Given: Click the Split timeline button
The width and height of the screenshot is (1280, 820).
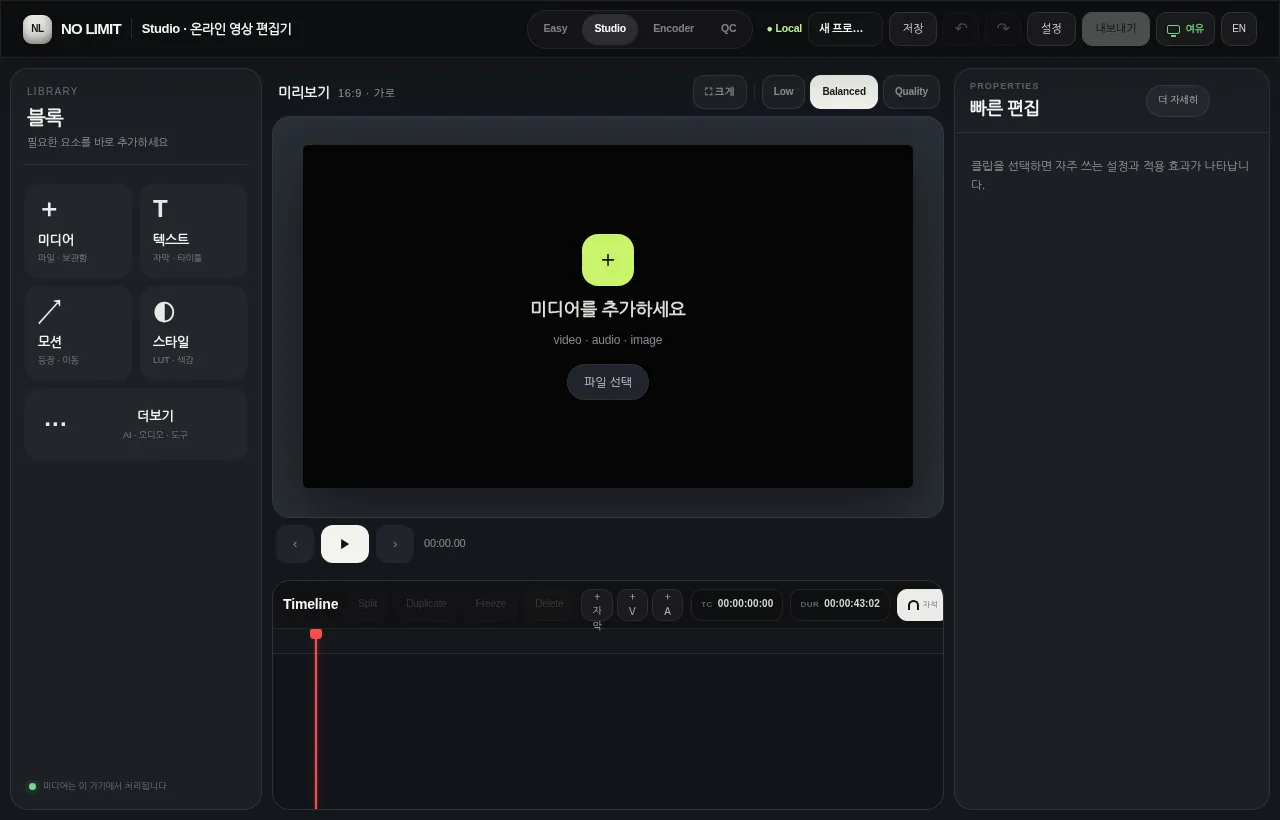Looking at the screenshot, I should 368,604.
